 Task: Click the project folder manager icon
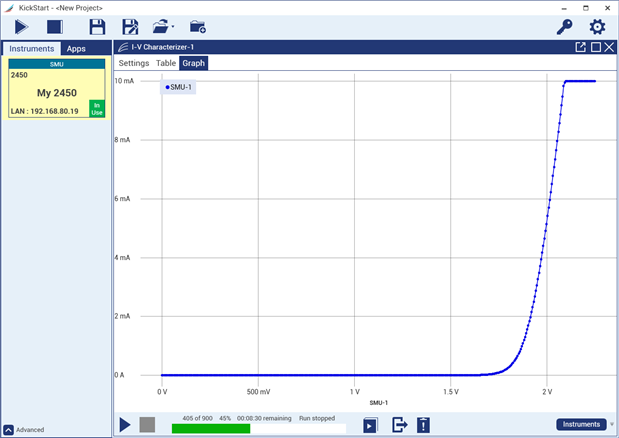coord(197,27)
